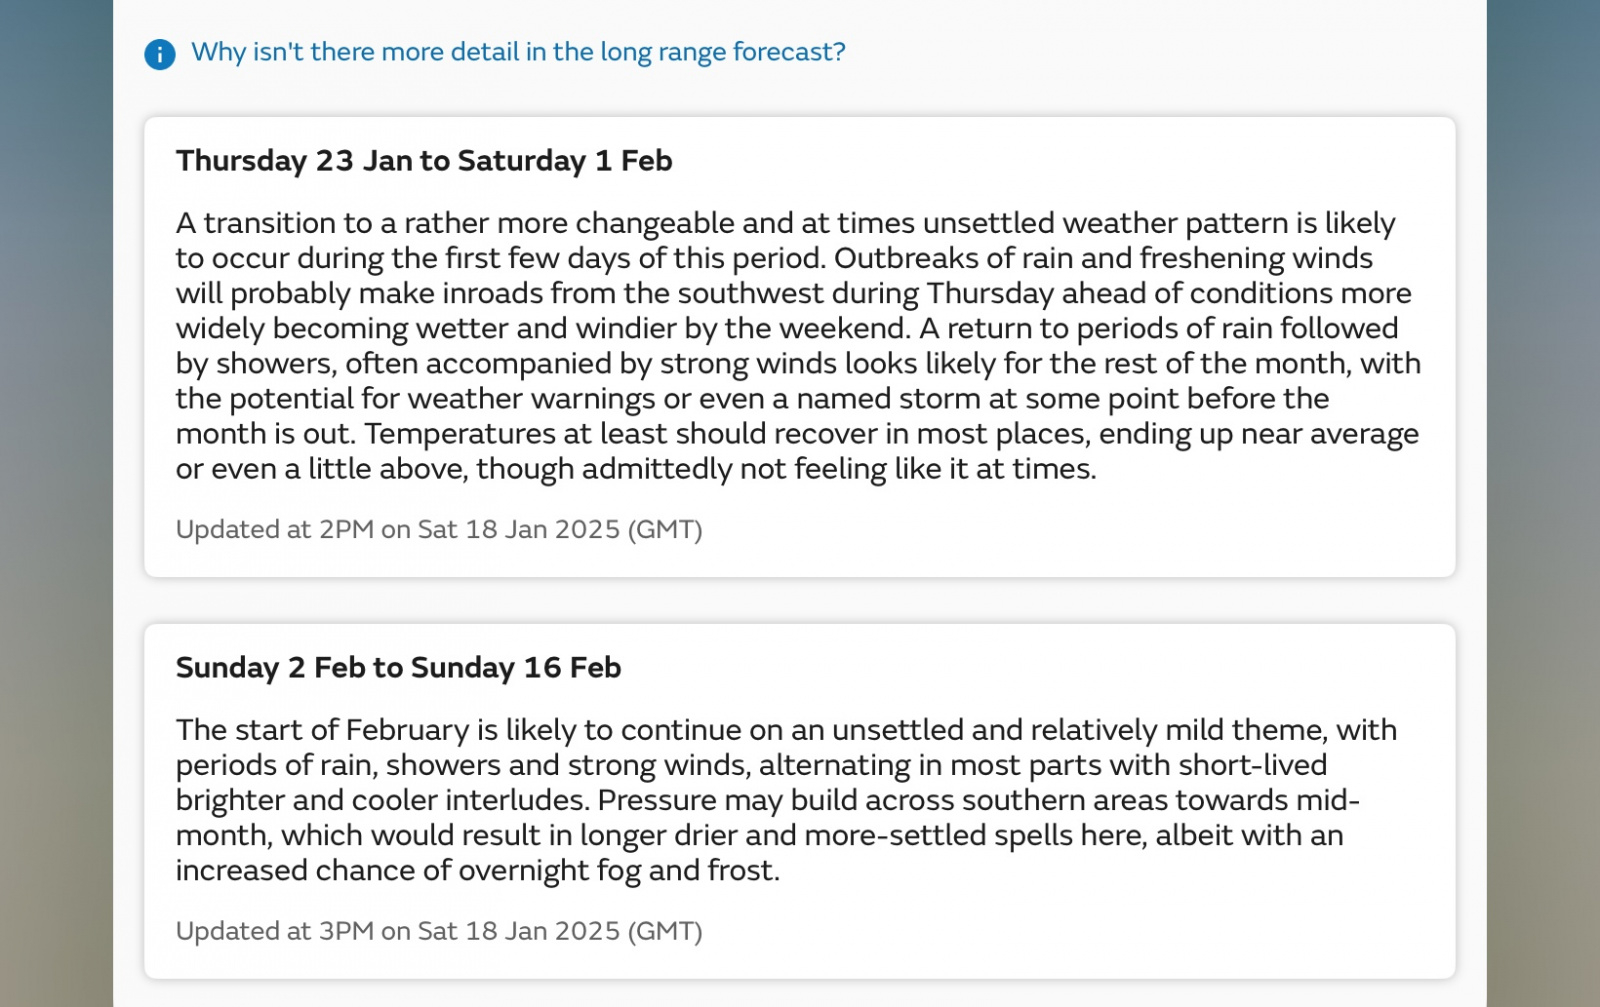The width and height of the screenshot is (1600, 1007).
Task: Click the left page background margin
Action: [x=56, y=503]
